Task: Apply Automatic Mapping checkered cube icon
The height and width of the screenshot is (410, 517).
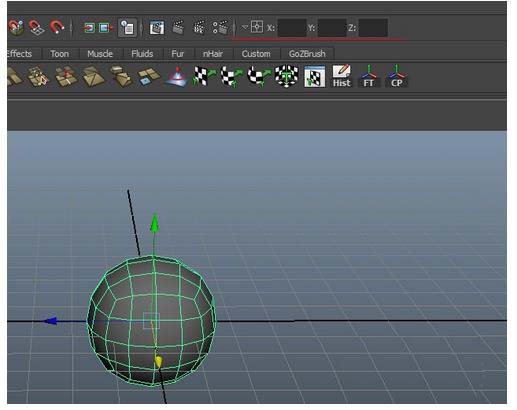Action: pos(286,77)
